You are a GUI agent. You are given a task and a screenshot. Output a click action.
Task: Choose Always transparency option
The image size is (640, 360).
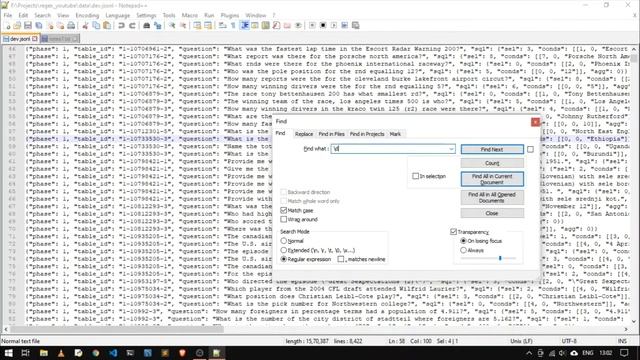click(x=463, y=250)
